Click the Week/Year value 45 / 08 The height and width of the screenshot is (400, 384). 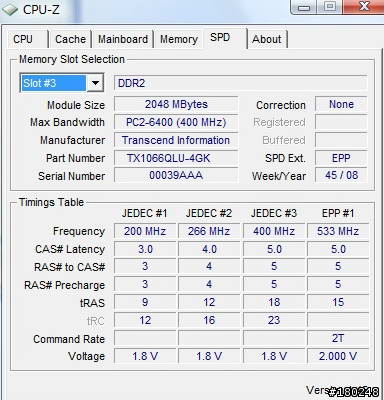point(341,175)
